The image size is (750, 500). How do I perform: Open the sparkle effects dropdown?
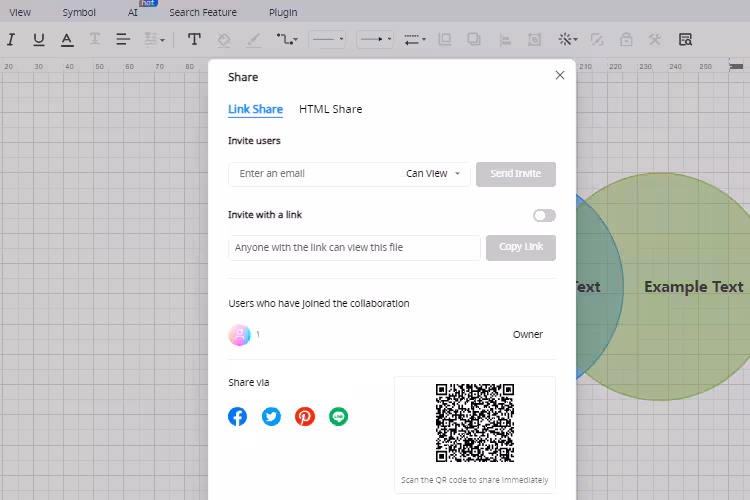[x=568, y=39]
